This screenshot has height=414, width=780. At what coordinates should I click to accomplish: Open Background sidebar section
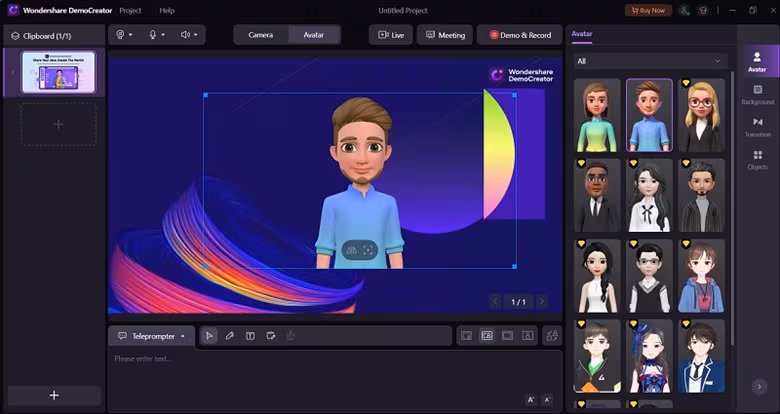tap(758, 94)
